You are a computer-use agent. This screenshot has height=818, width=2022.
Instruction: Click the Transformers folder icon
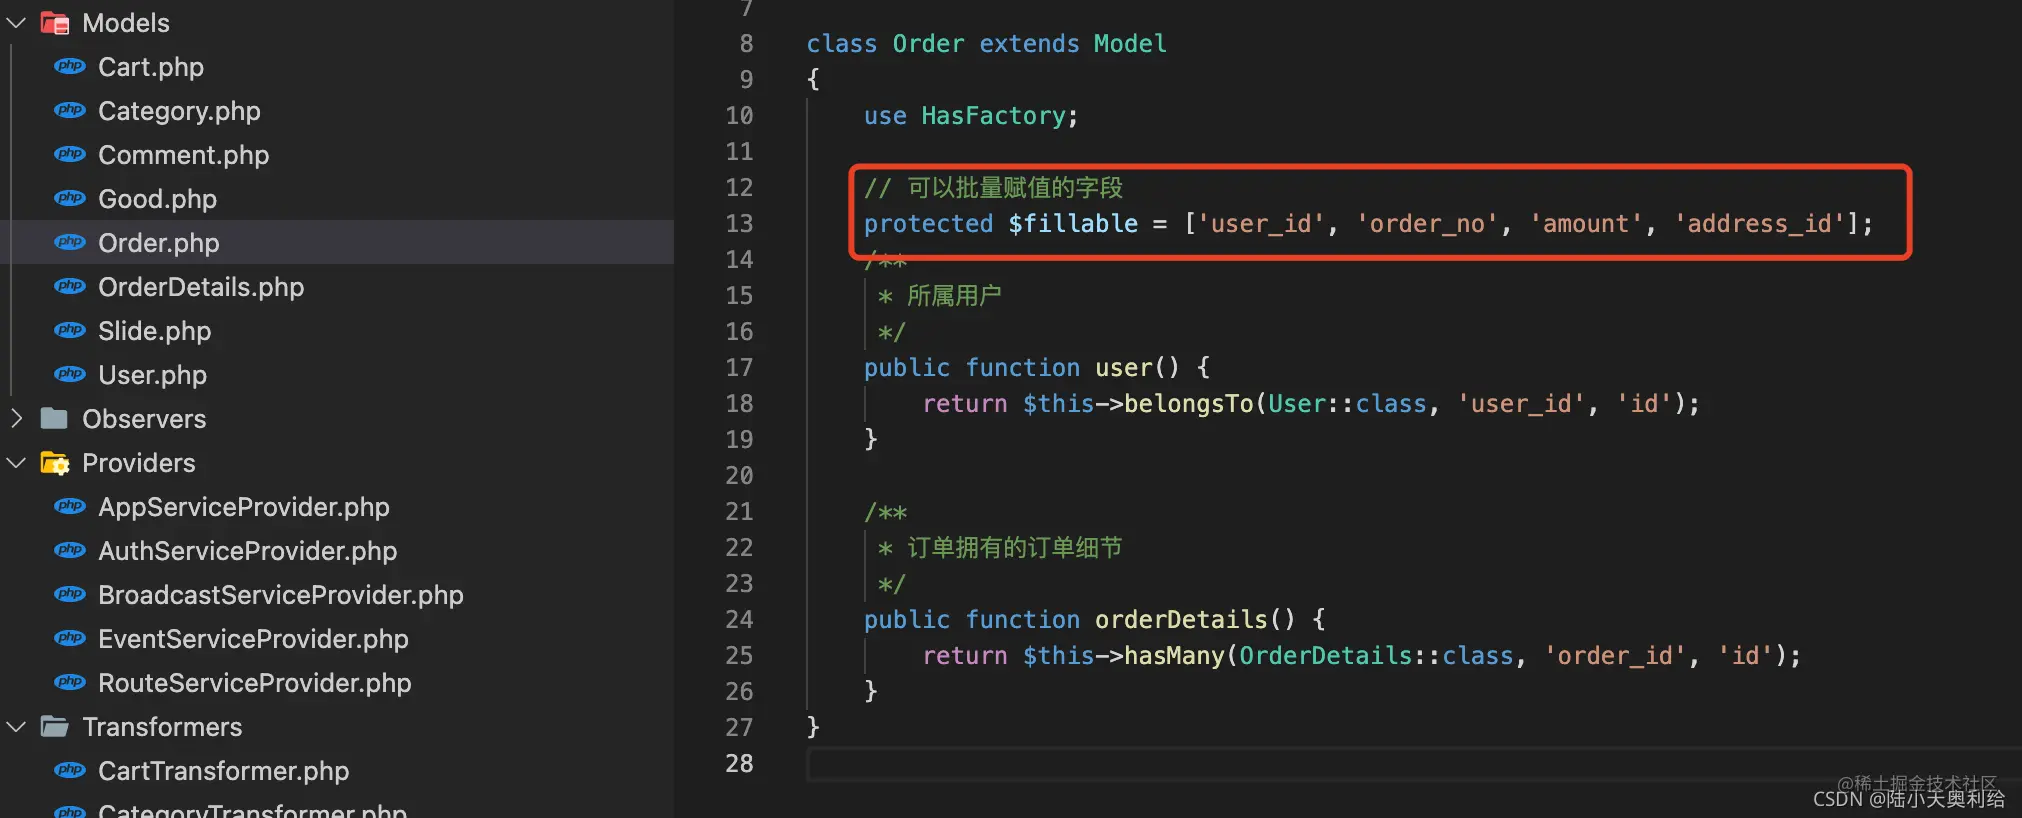(54, 726)
